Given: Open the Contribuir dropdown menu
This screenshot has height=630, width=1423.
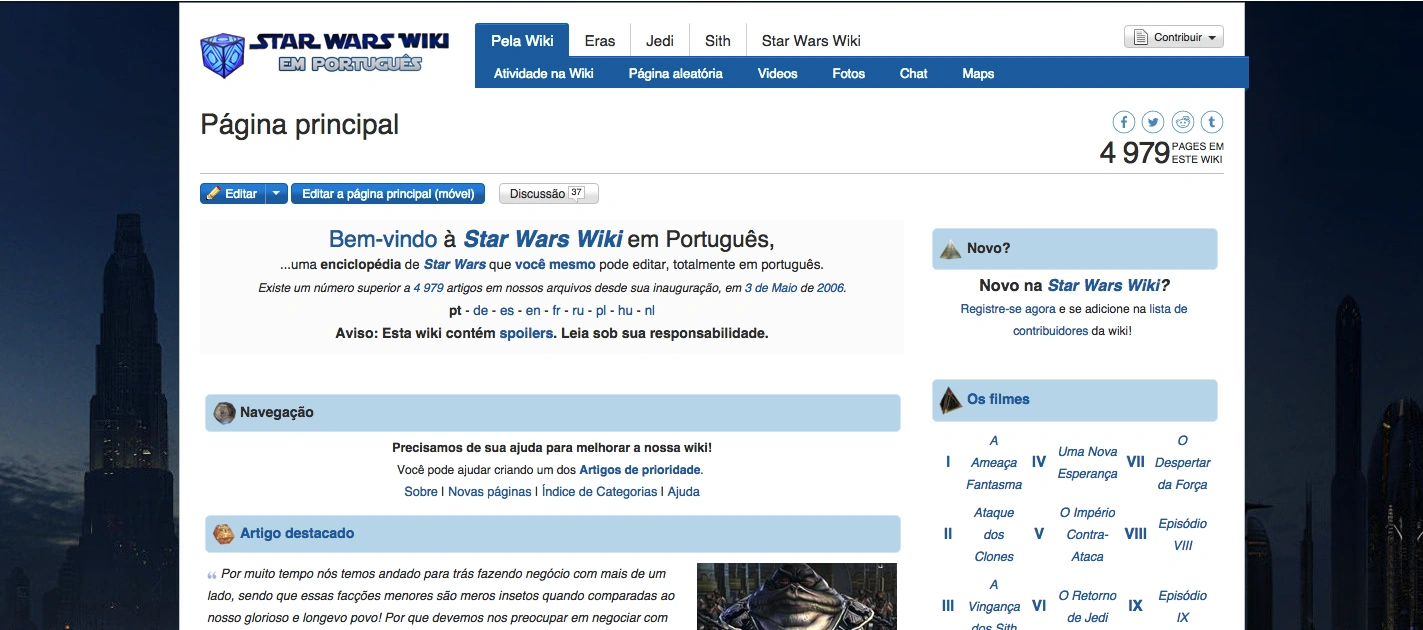Looking at the screenshot, I should (1174, 38).
